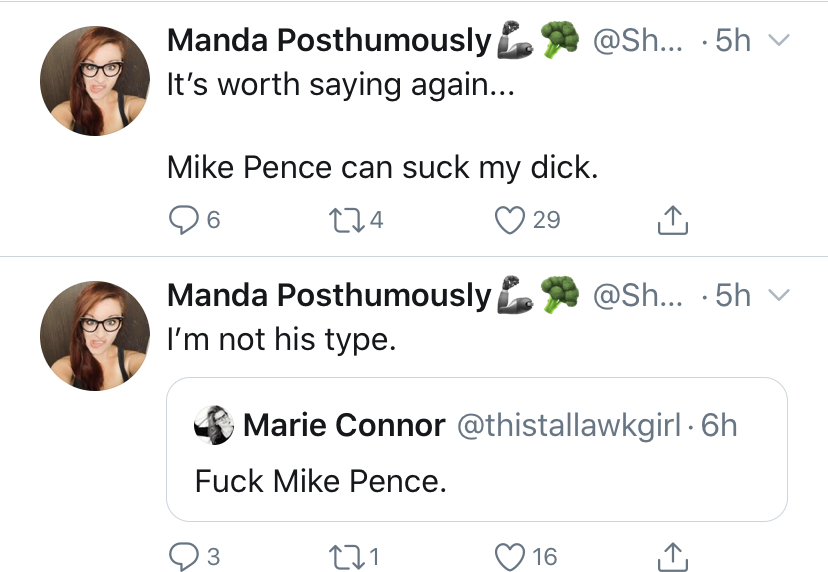The height and width of the screenshot is (572, 828).
Task: Retweet the first tweet with 4 retweets
Action: 346,220
